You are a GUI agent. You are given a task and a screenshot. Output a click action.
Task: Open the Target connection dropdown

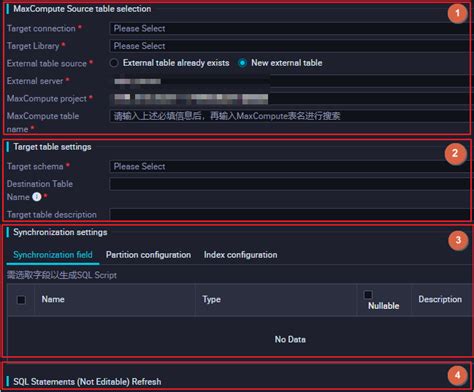tap(289, 29)
